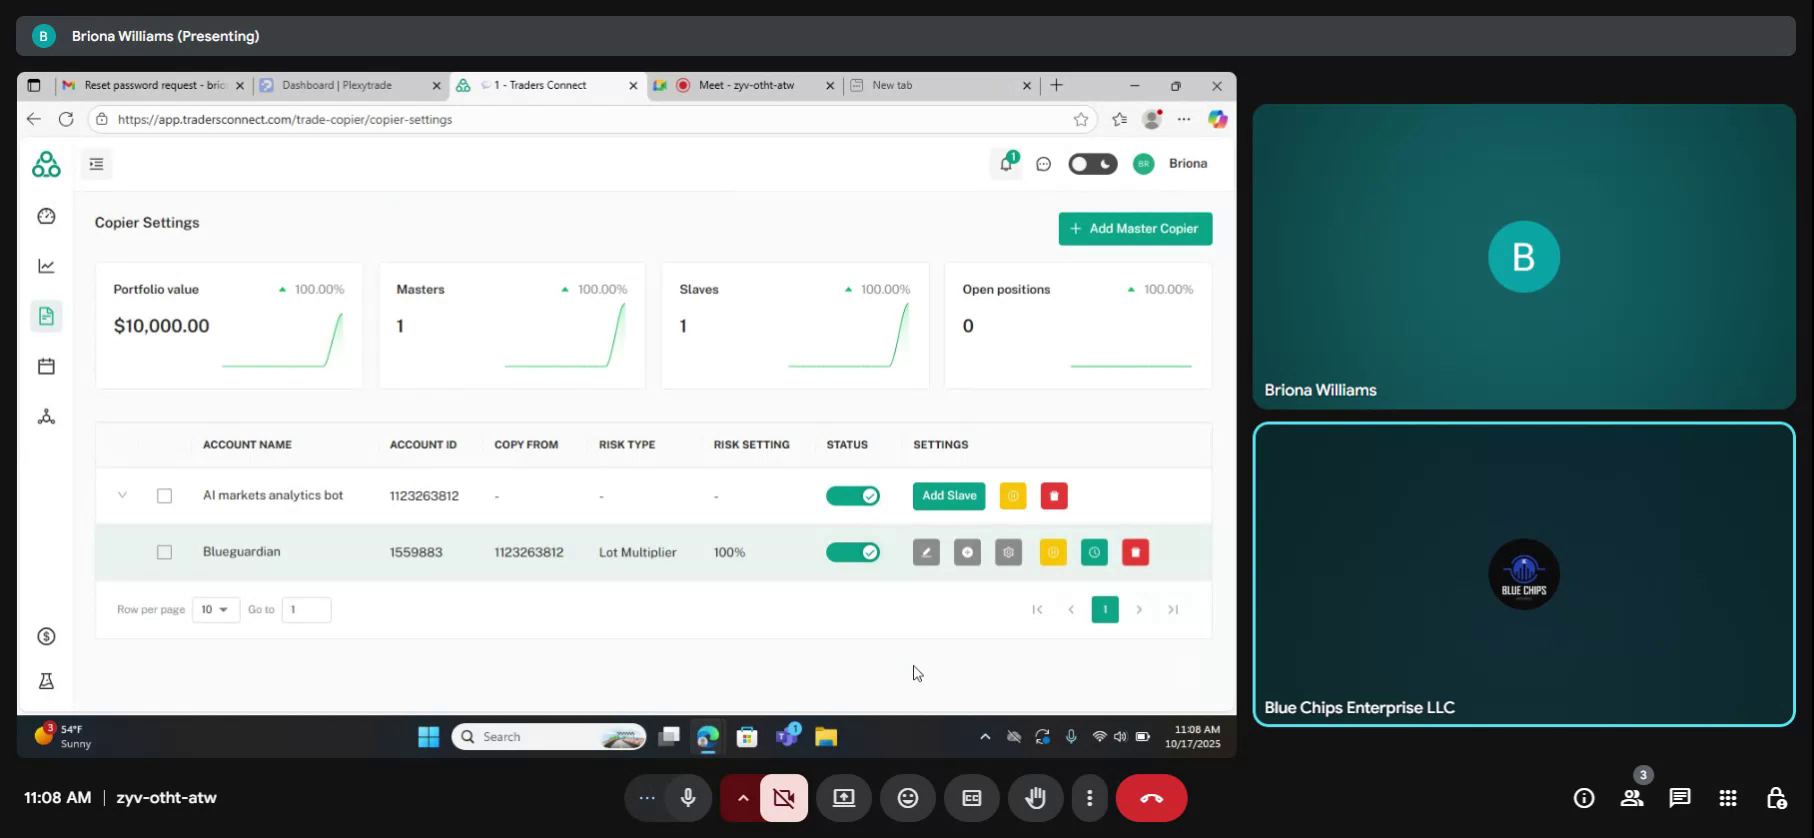This screenshot has height=838, width=1814.
Task: Show hidden icons in the system tray
Action: tap(985, 737)
